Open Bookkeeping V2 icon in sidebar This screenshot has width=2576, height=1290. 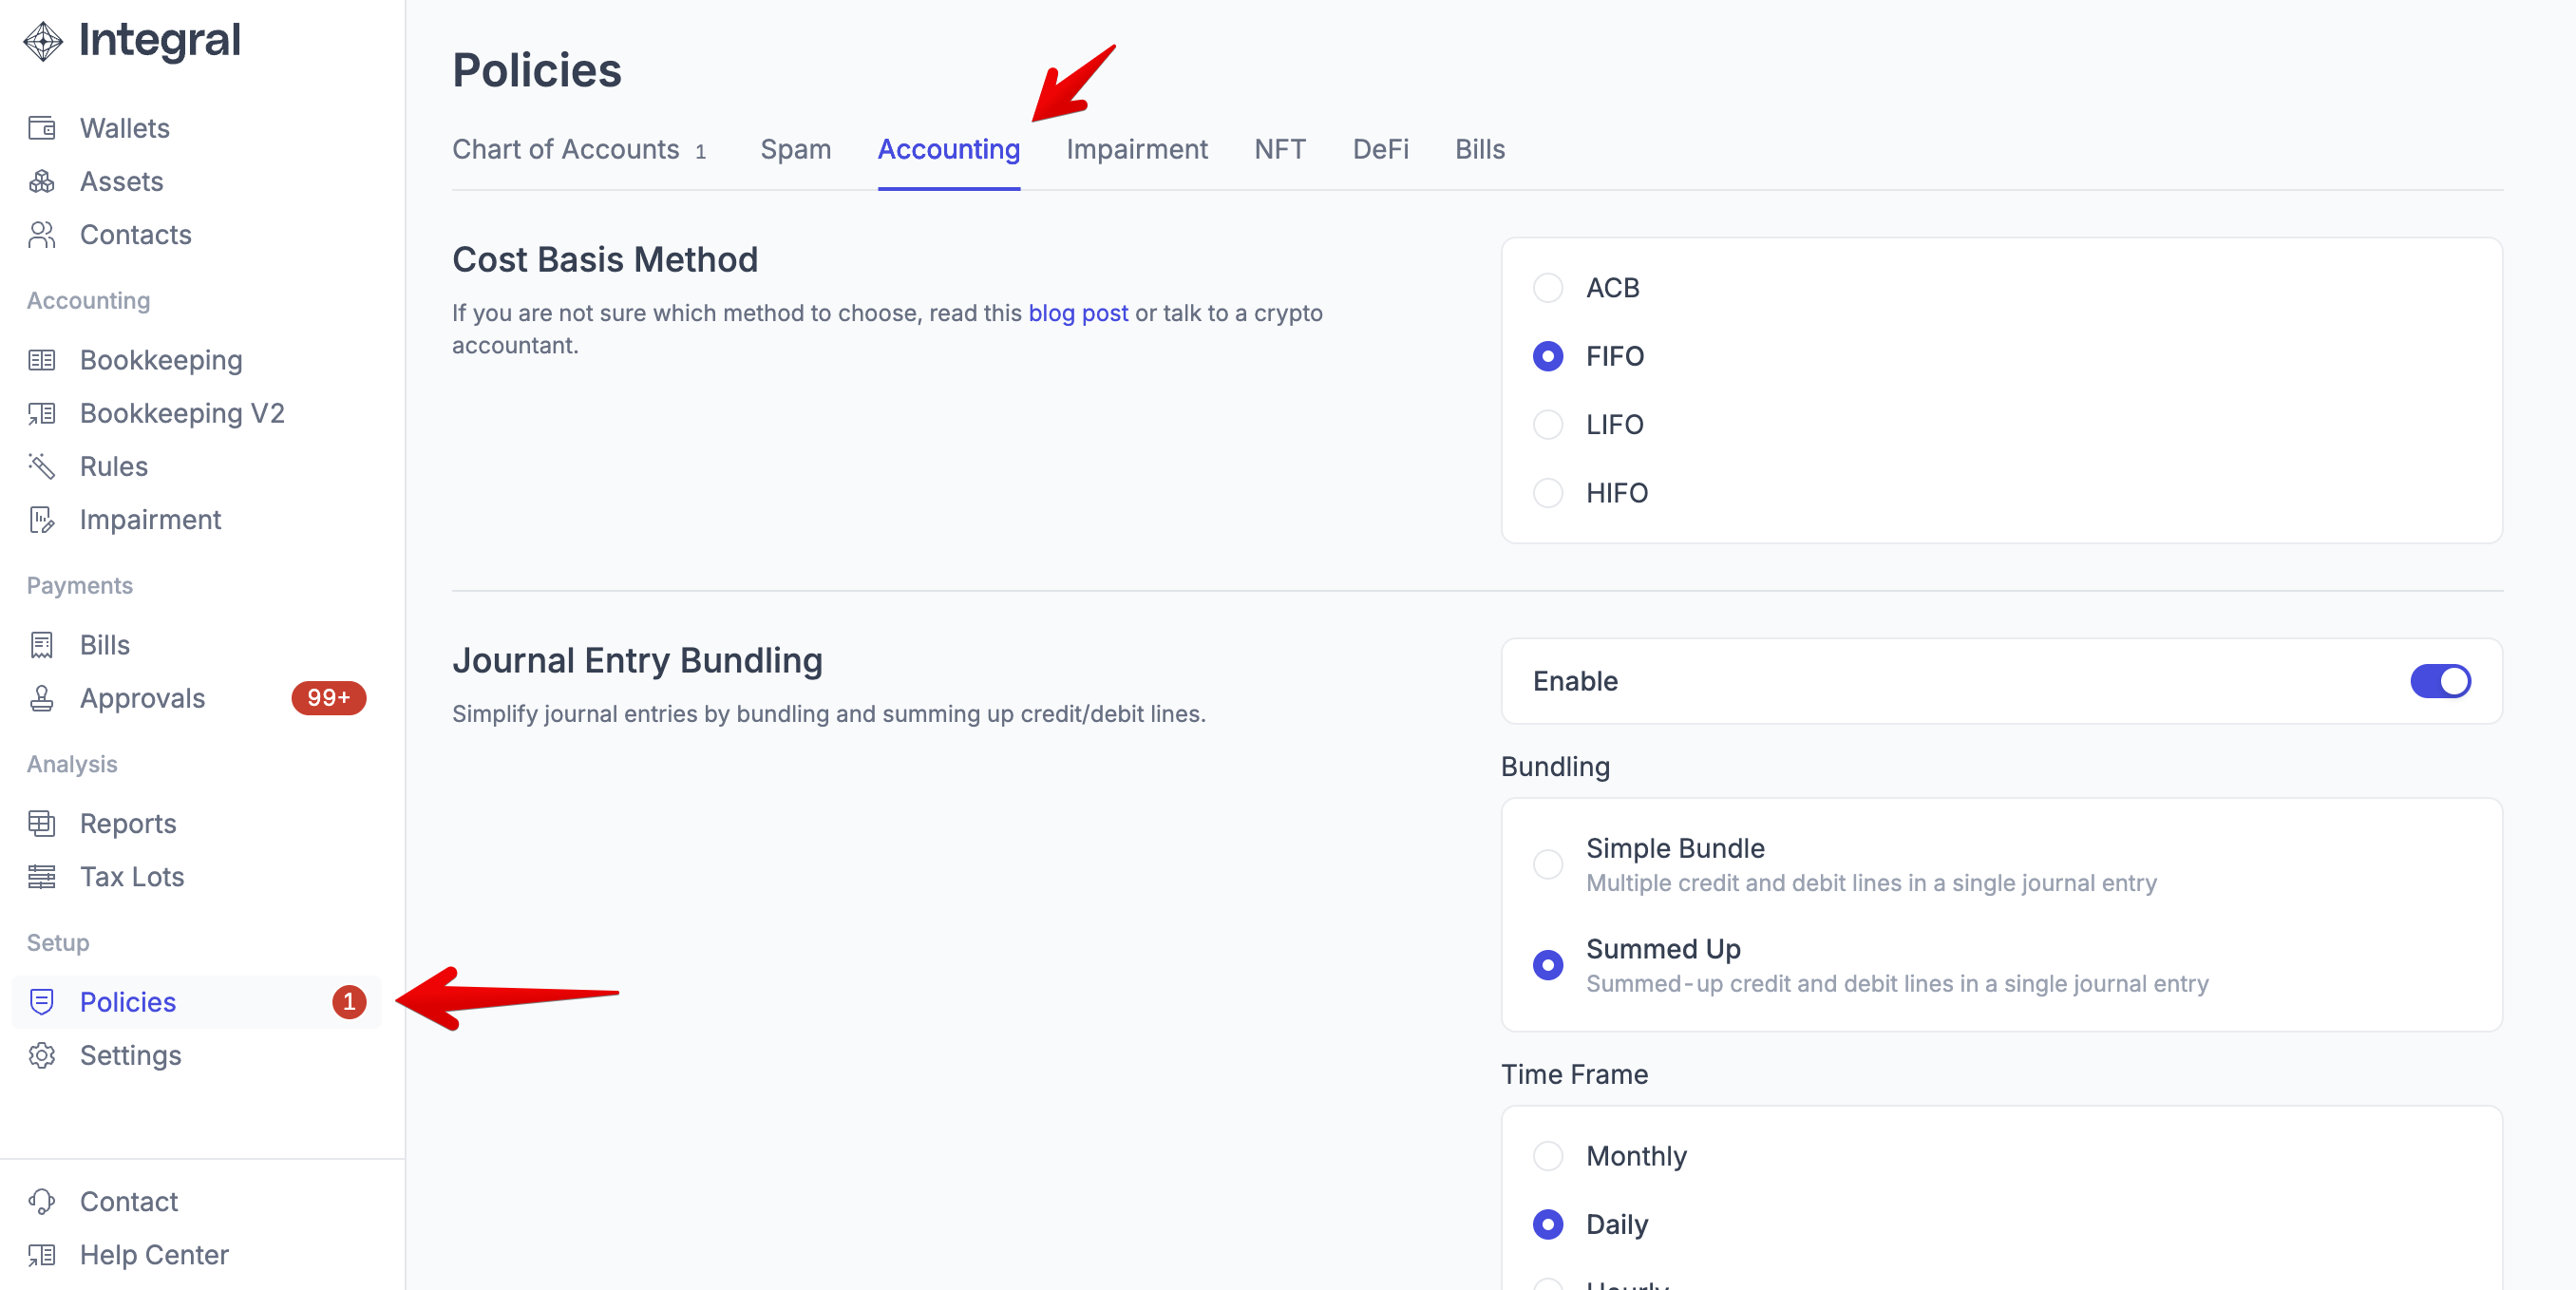point(42,413)
